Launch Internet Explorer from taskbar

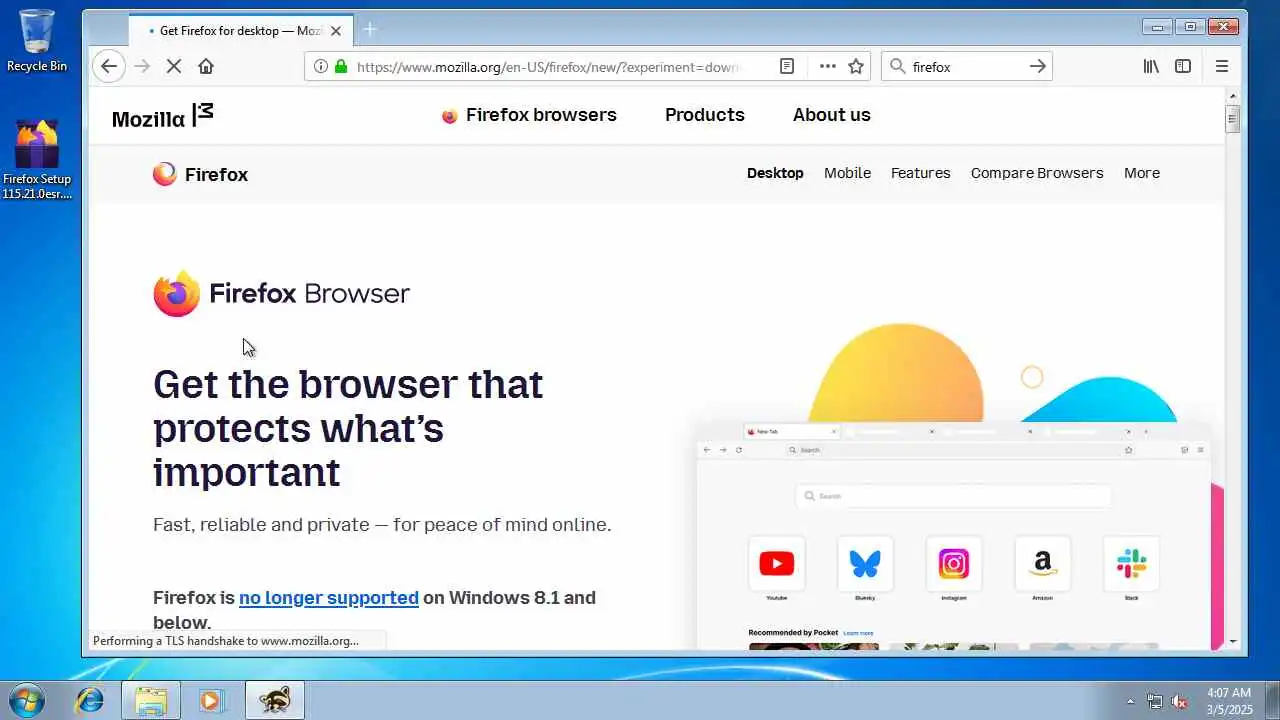pos(90,700)
